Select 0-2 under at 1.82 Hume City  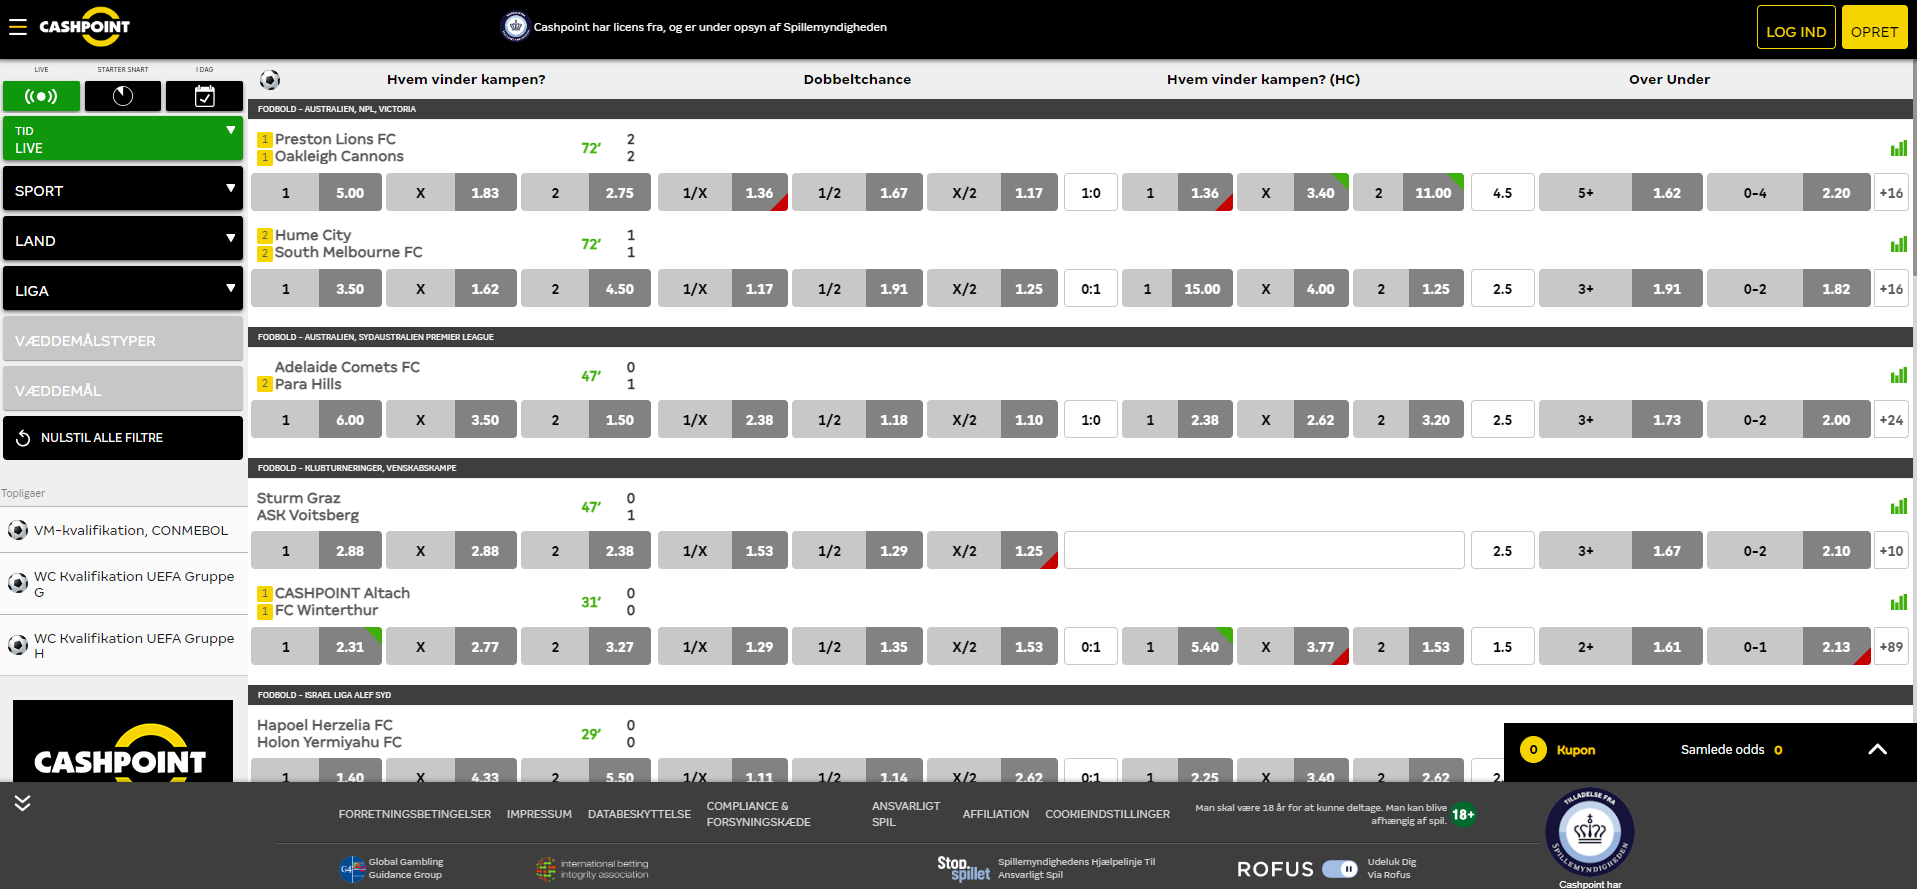[x=1788, y=289]
